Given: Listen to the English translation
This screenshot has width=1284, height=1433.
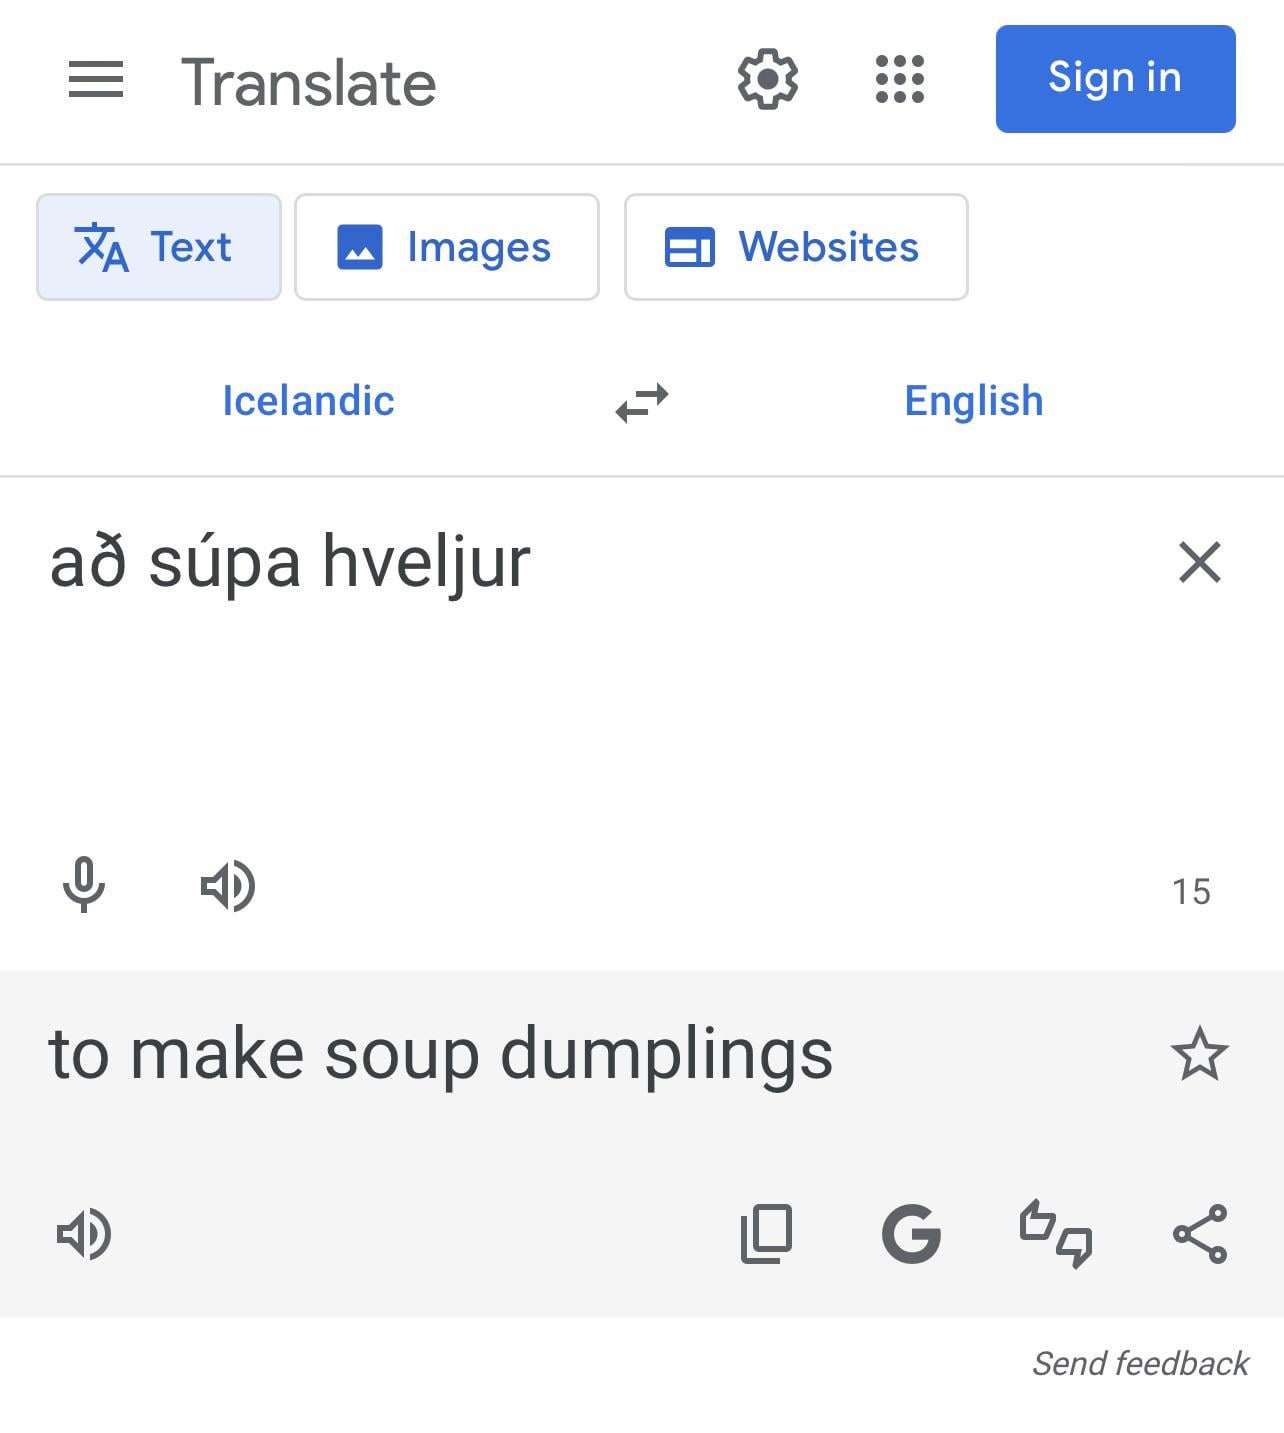Looking at the screenshot, I should click(x=84, y=1234).
